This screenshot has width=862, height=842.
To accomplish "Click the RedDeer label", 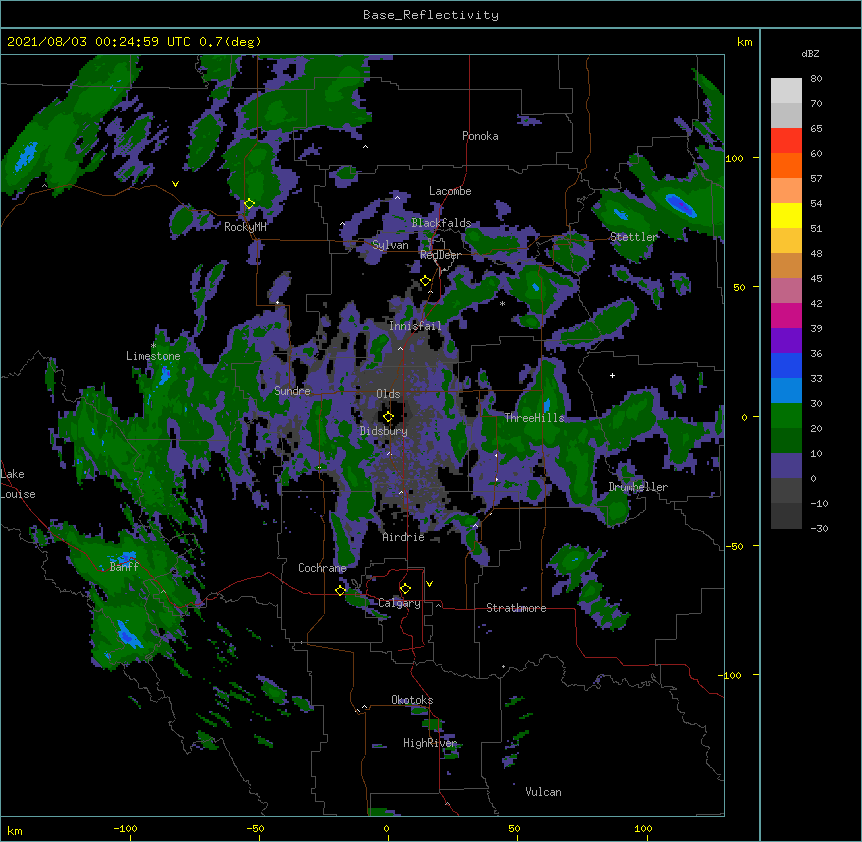I will point(440,255).
